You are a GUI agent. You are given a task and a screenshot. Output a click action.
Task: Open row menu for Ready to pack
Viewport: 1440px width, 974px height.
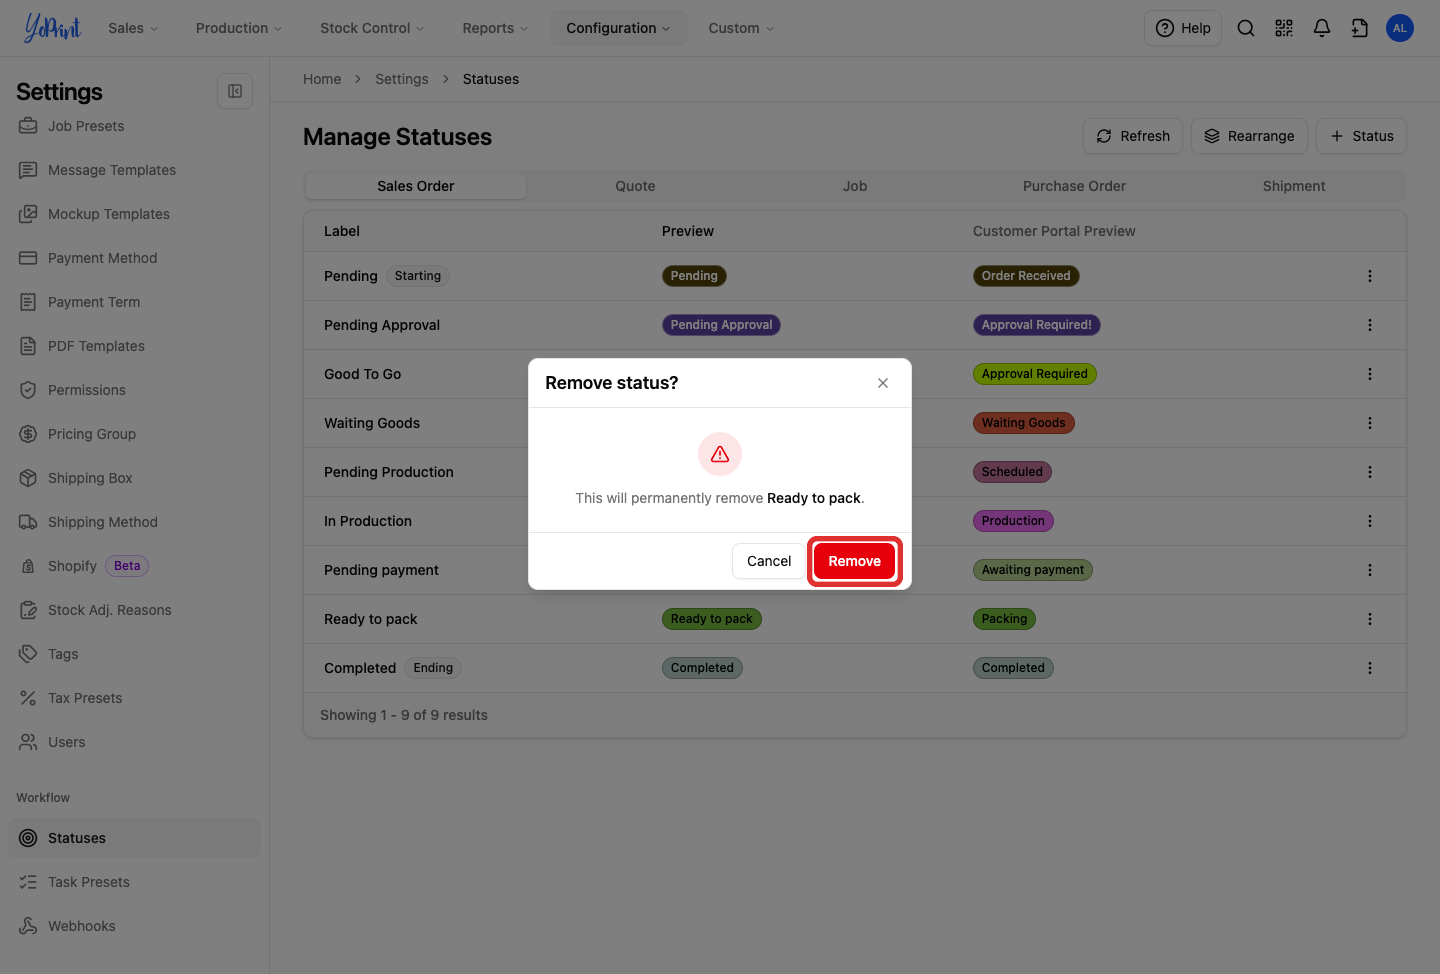pos(1370,619)
